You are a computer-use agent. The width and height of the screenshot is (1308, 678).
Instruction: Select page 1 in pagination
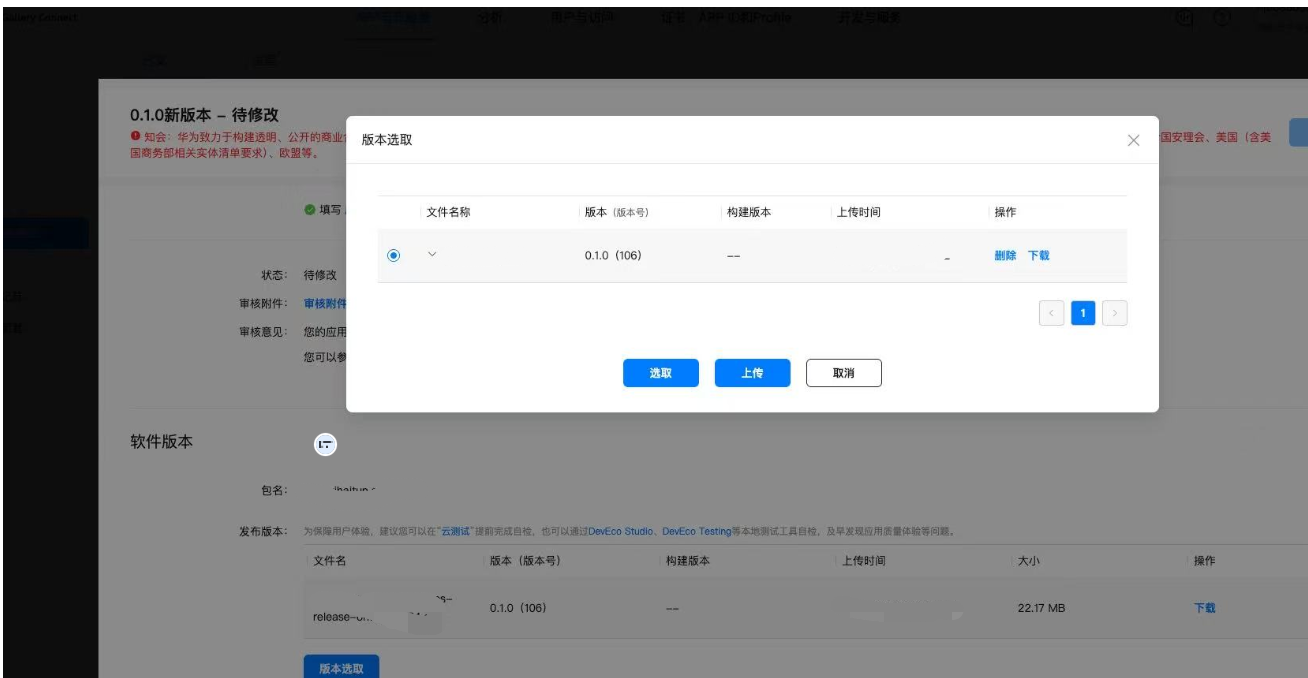coord(1083,314)
